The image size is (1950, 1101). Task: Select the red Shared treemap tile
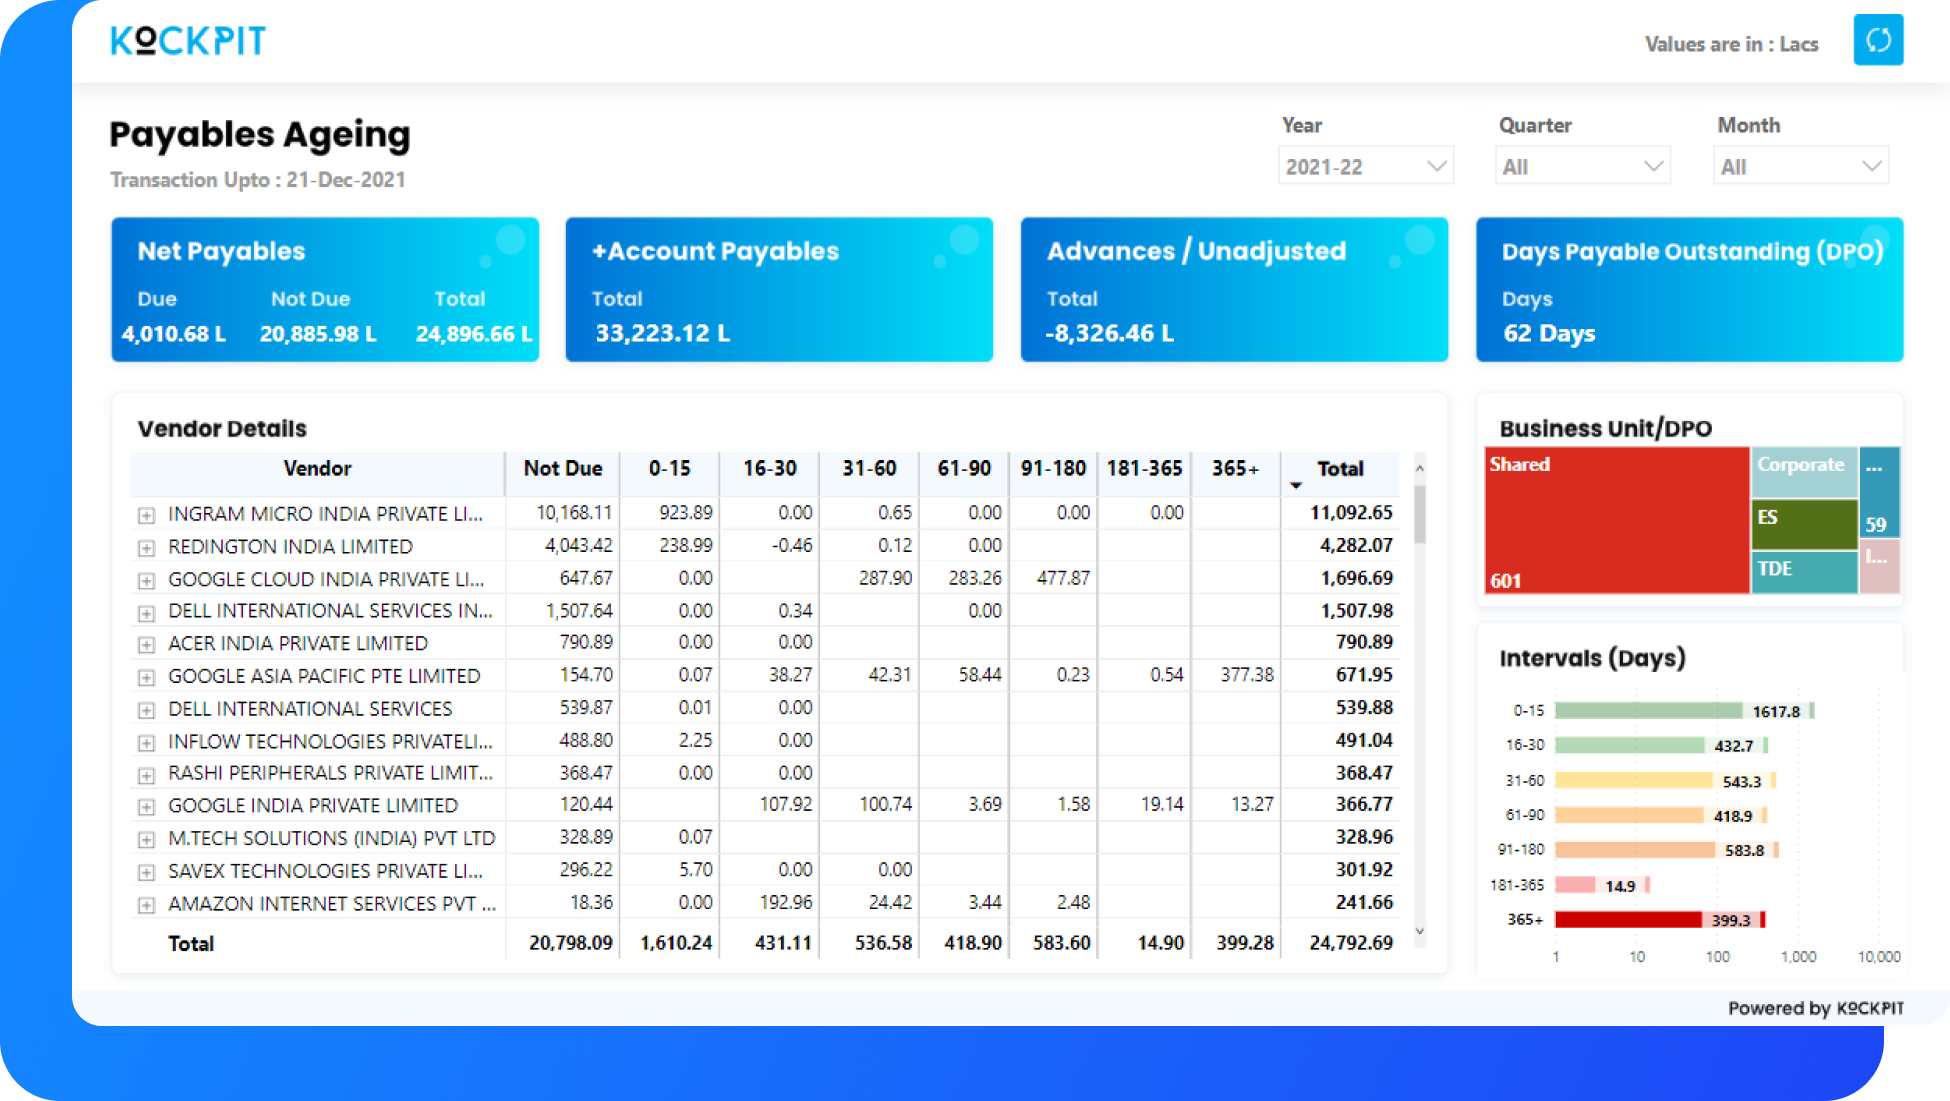pos(1617,521)
